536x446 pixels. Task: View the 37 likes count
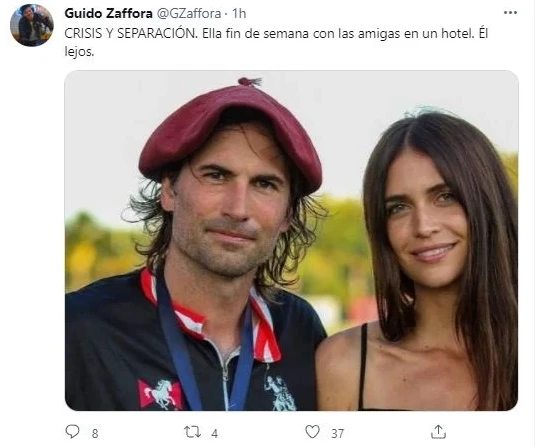337,434
